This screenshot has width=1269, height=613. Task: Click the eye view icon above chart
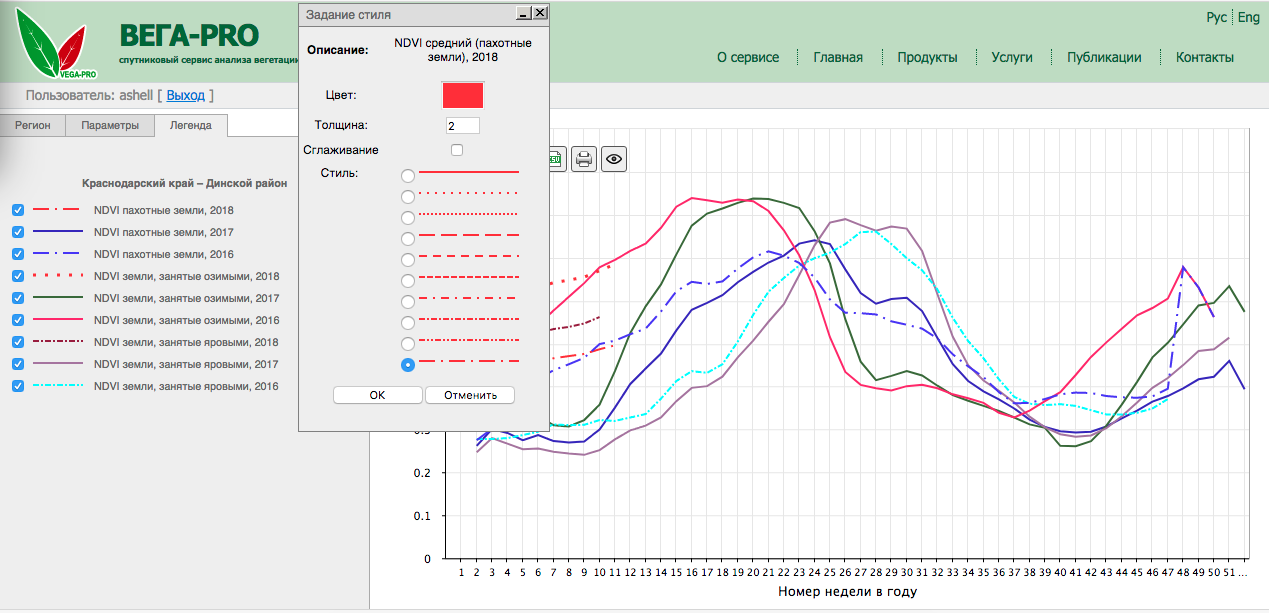[x=614, y=159]
